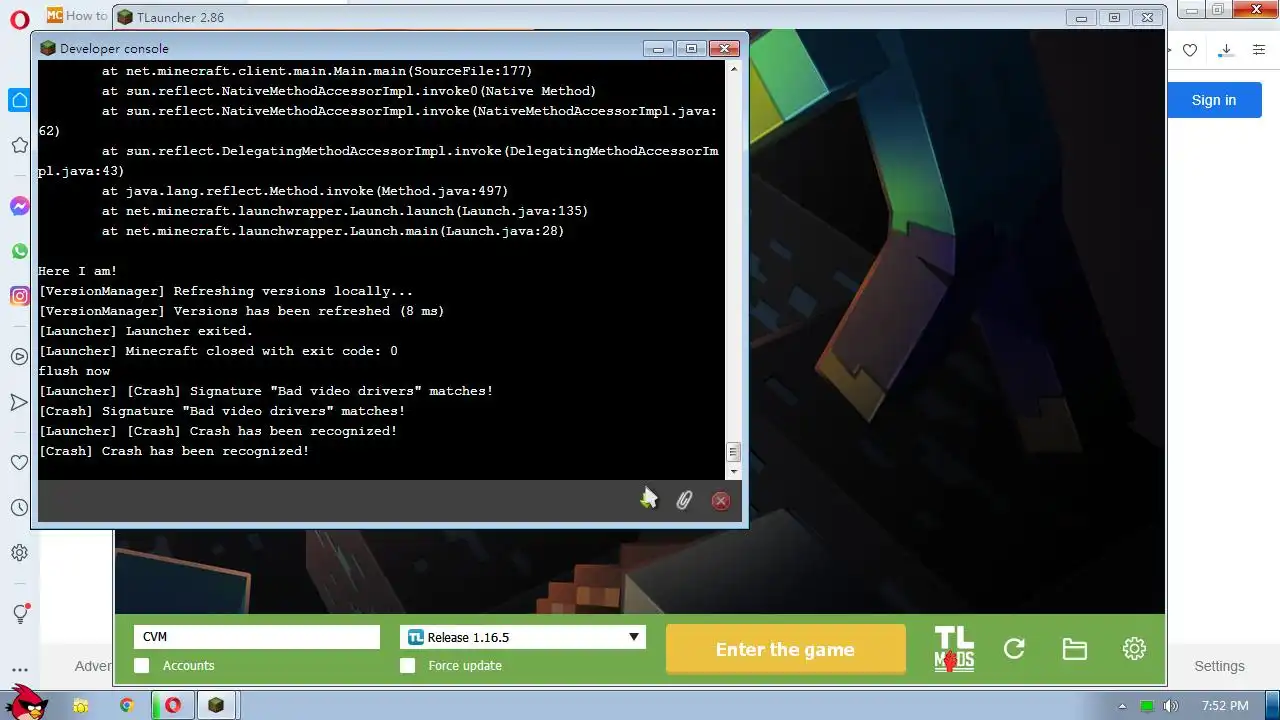This screenshot has width=1280, height=720.
Task: Click Enter the game button
Action: click(x=785, y=649)
